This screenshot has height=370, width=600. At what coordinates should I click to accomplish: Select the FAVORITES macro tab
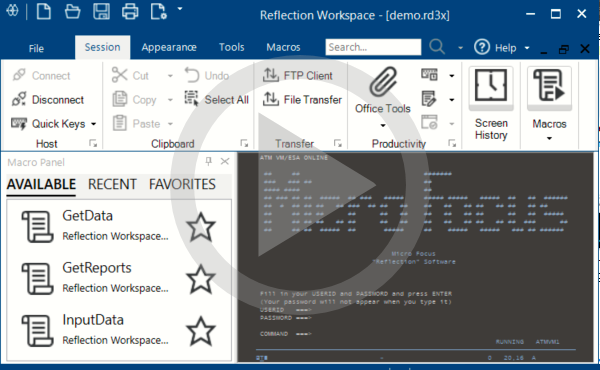click(182, 184)
